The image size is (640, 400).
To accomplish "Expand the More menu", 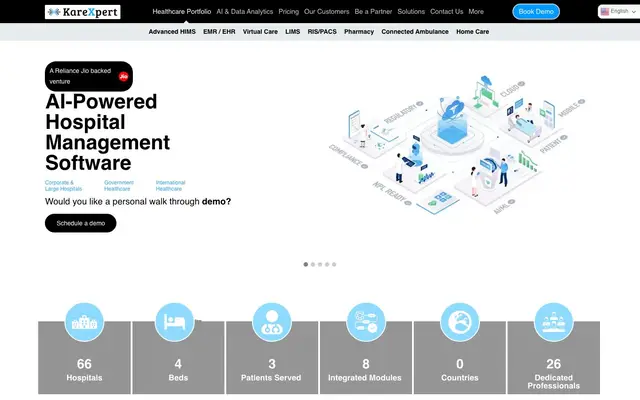I will pyautogui.click(x=476, y=11).
